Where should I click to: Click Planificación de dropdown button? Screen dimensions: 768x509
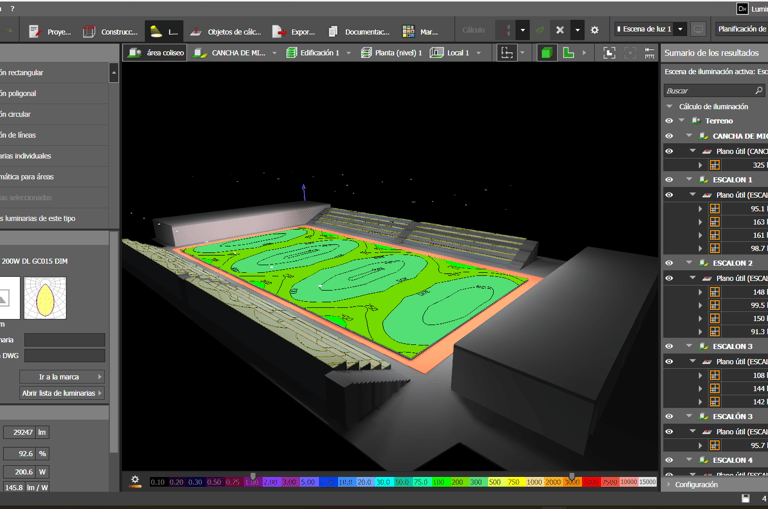pos(742,29)
